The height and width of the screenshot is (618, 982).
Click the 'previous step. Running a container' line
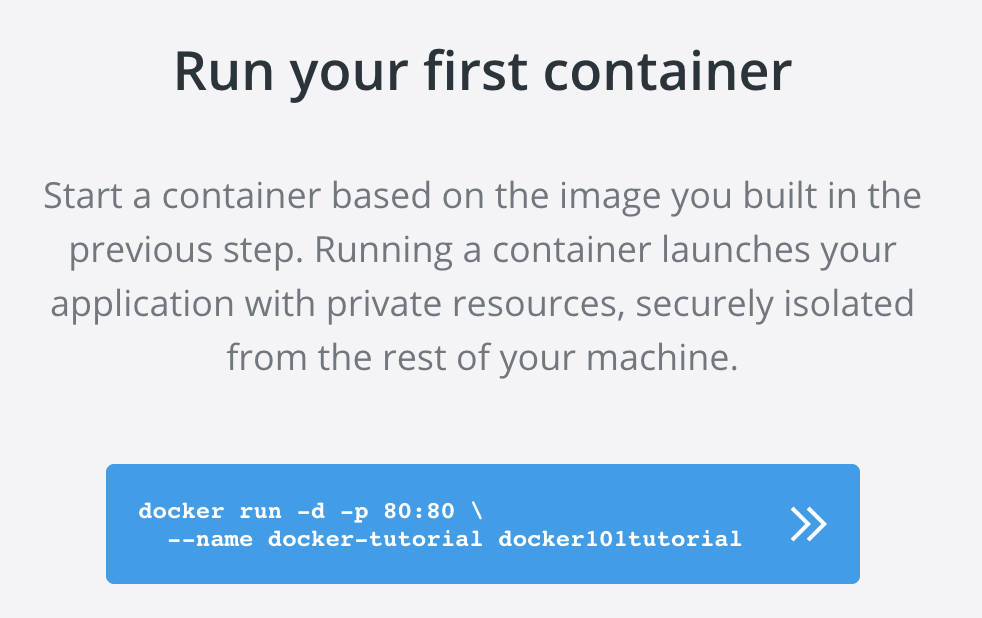coord(482,250)
